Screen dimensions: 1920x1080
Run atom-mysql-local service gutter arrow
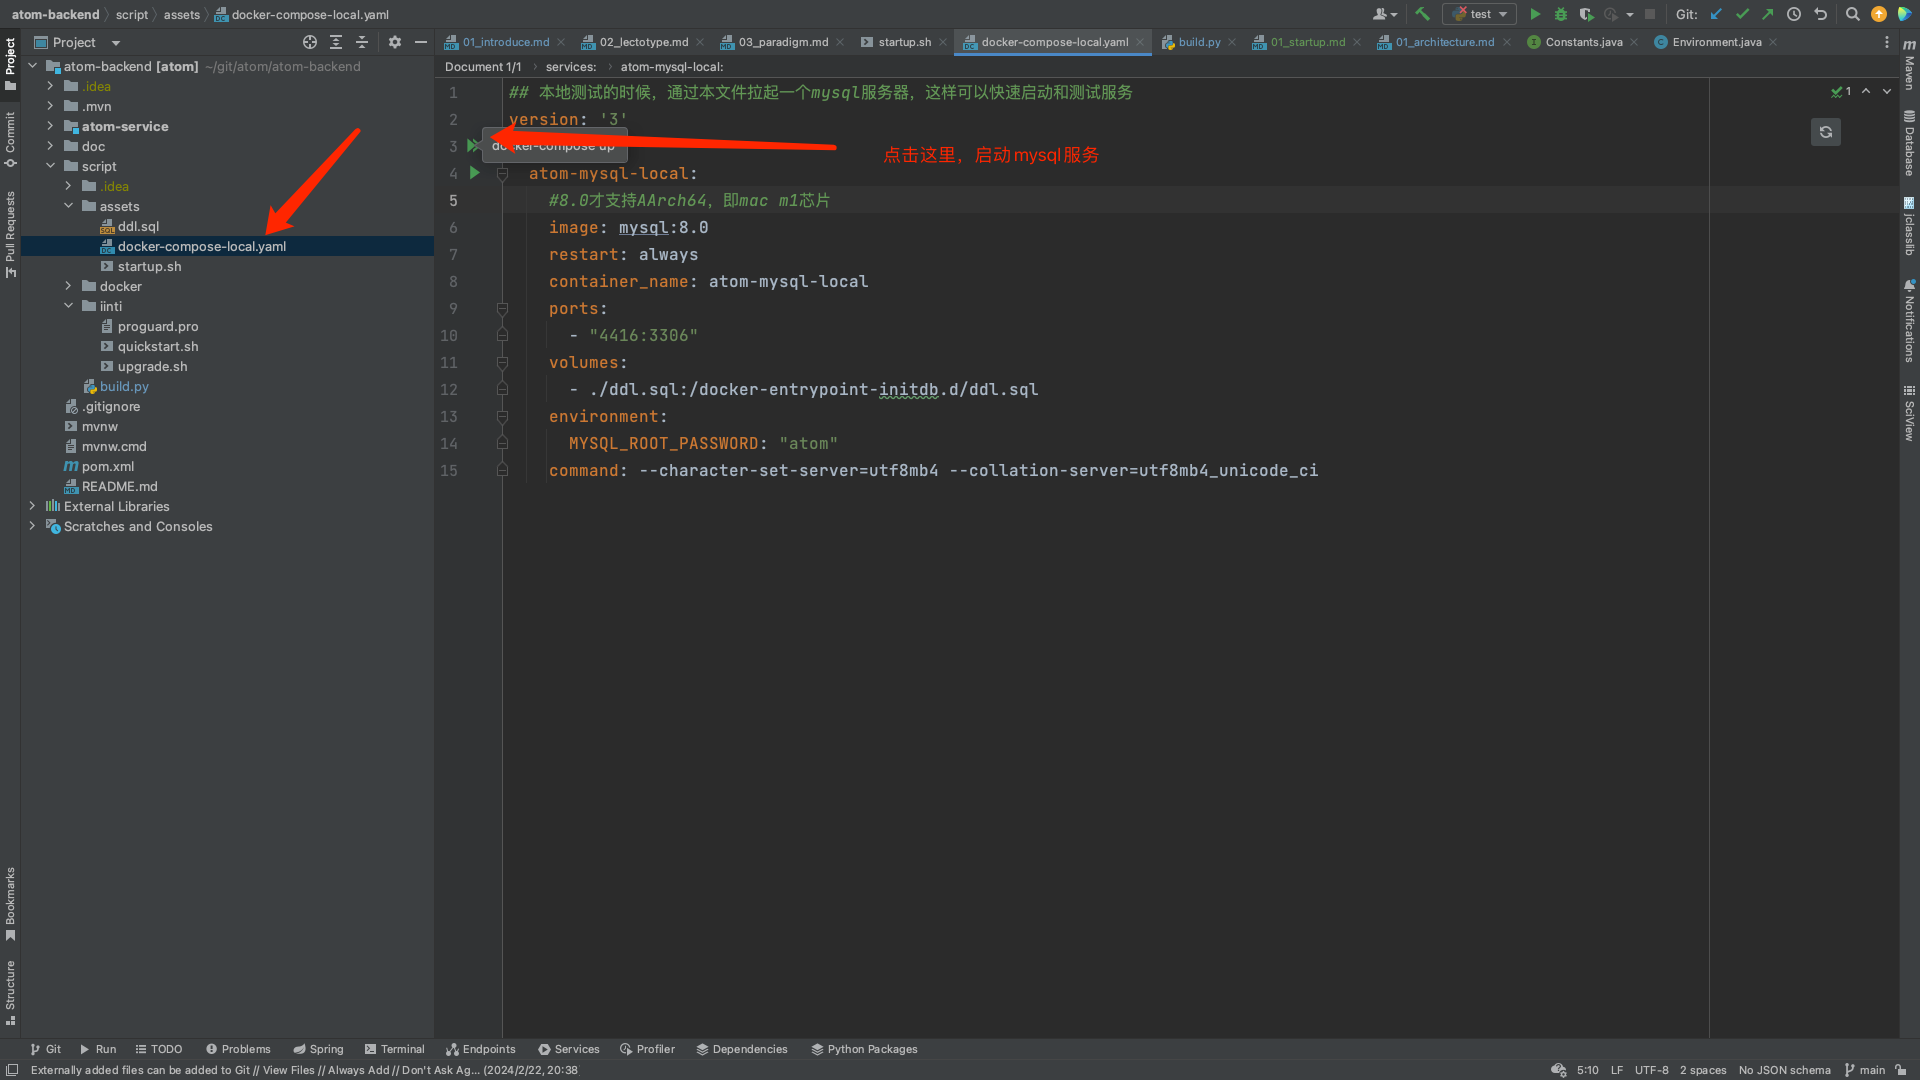click(475, 173)
